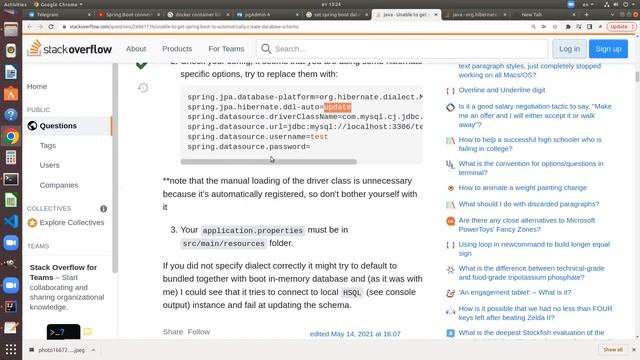Open Ubuntu Software from the dock

(11, 94)
